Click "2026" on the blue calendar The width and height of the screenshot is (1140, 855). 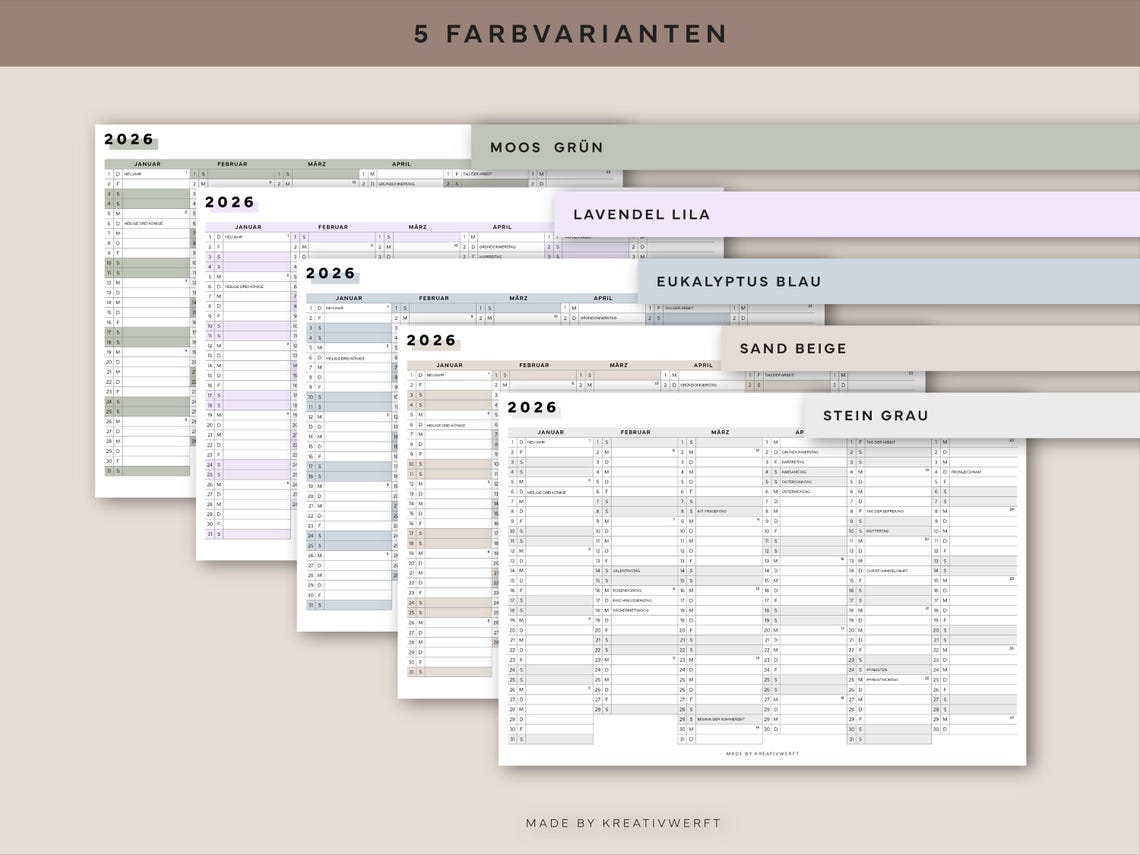coord(331,273)
